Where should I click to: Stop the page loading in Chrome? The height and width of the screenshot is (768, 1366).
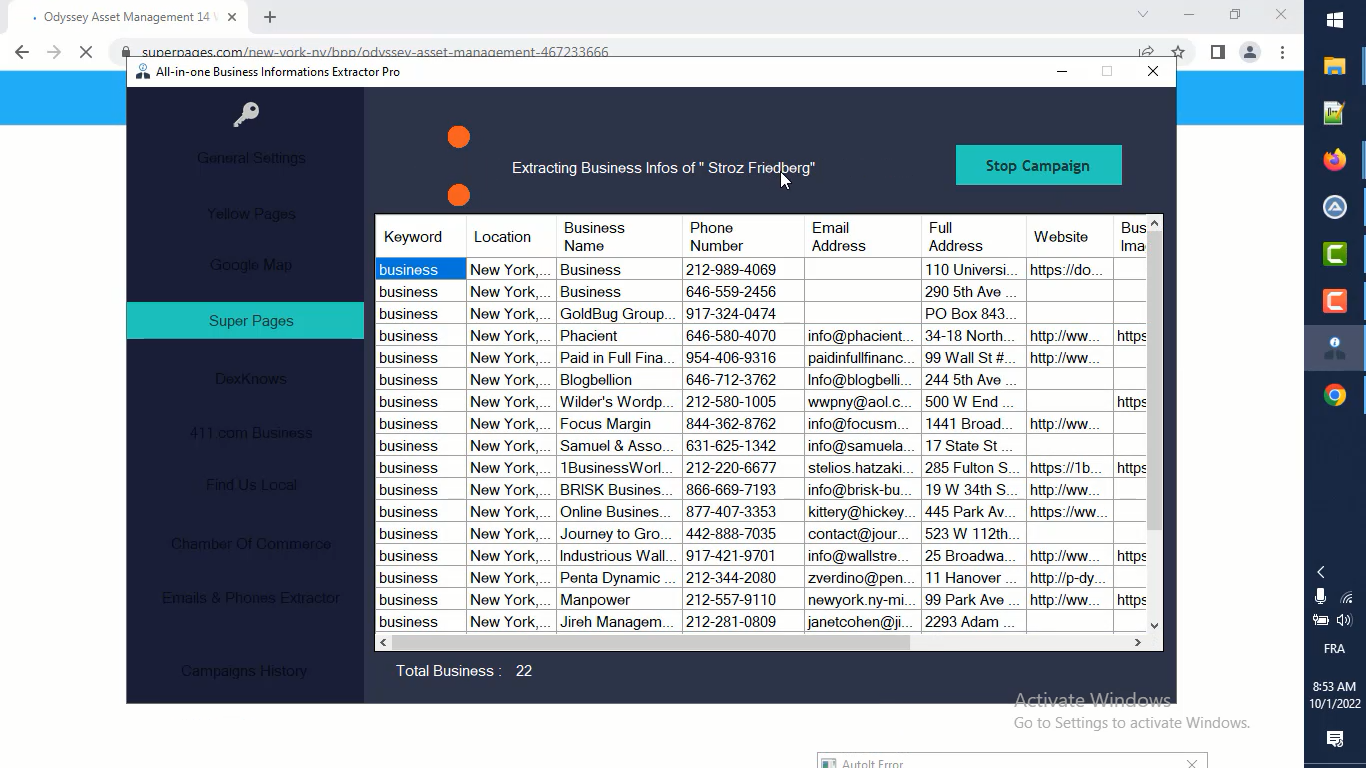(86, 53)
